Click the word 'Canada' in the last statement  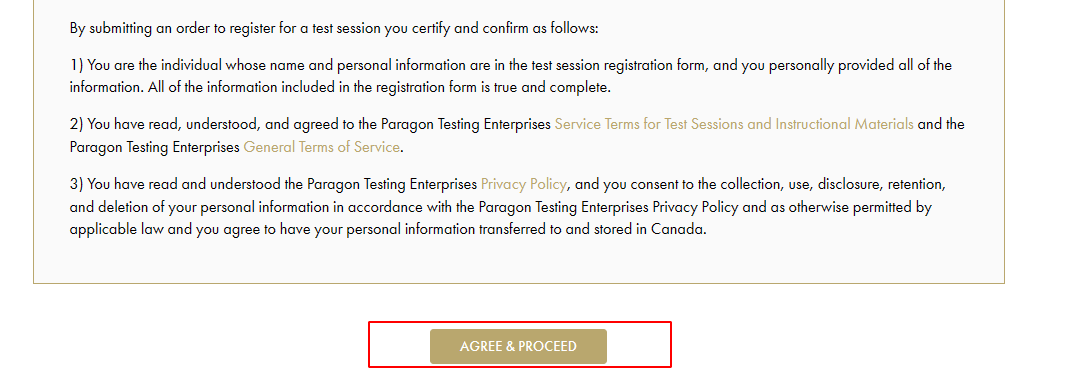[679, 230]
